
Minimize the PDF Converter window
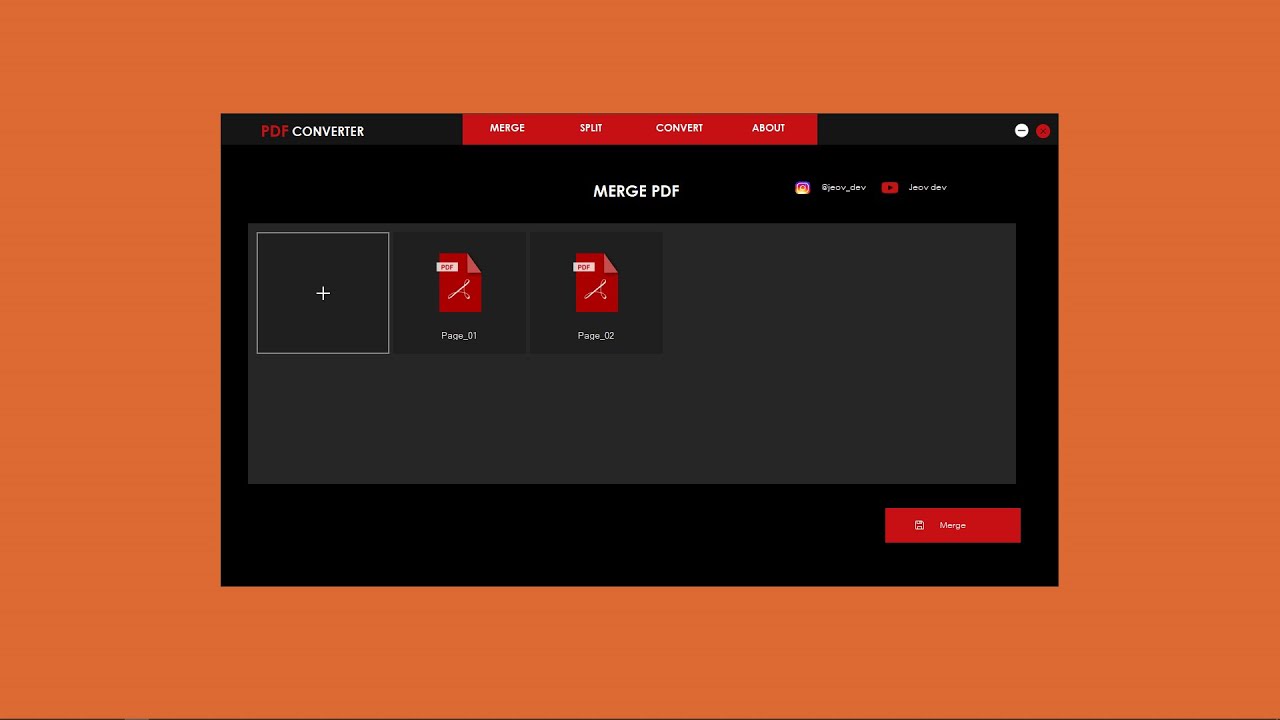1021,130
